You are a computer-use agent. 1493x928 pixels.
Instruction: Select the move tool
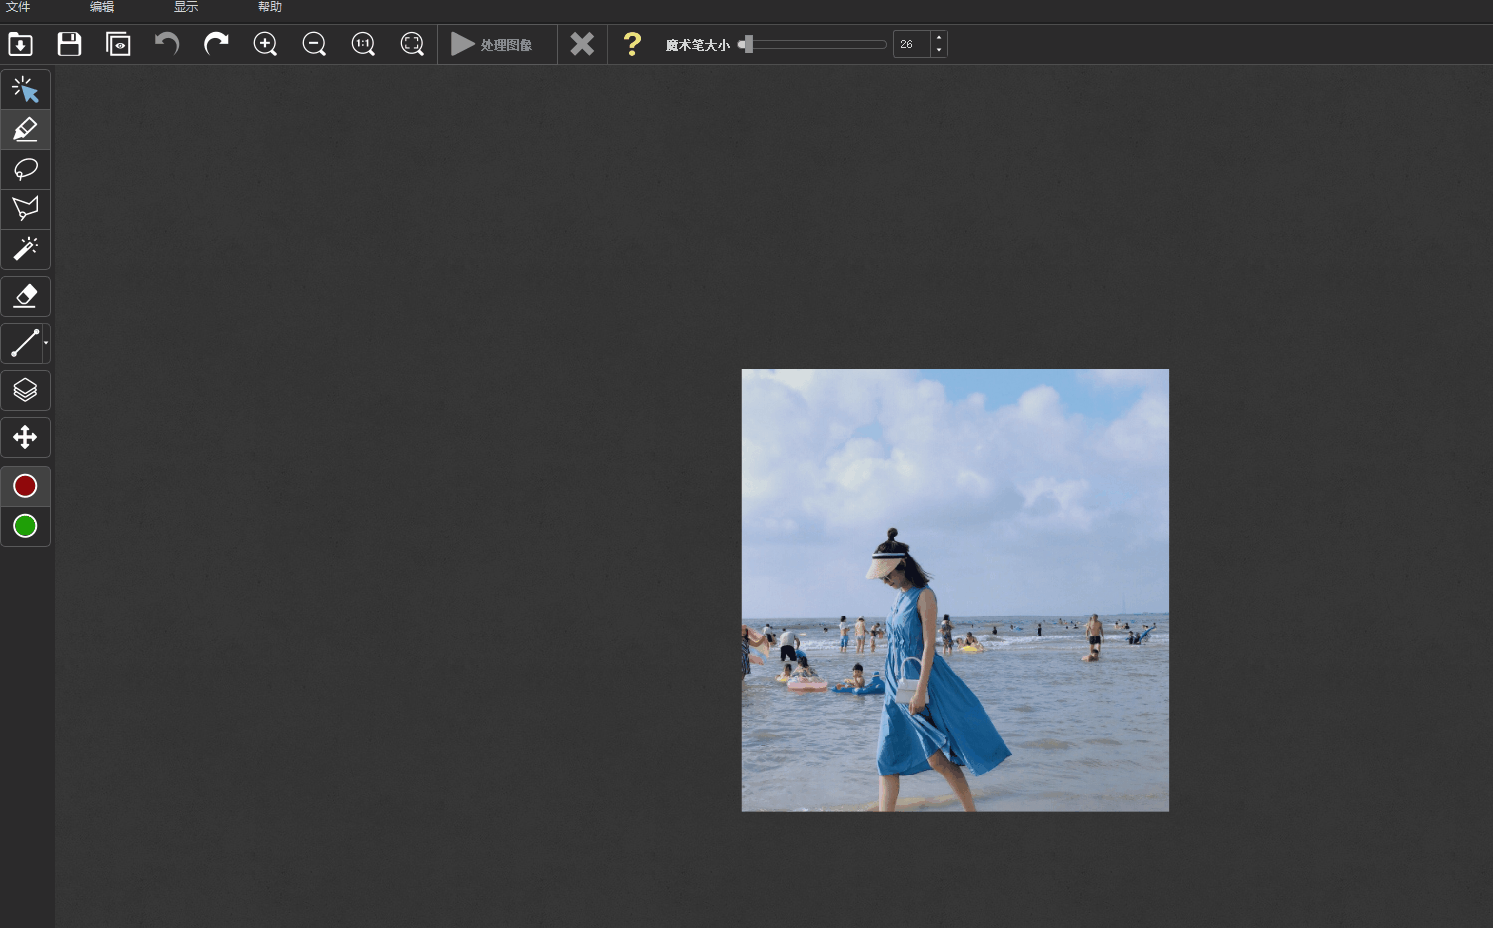25,437
